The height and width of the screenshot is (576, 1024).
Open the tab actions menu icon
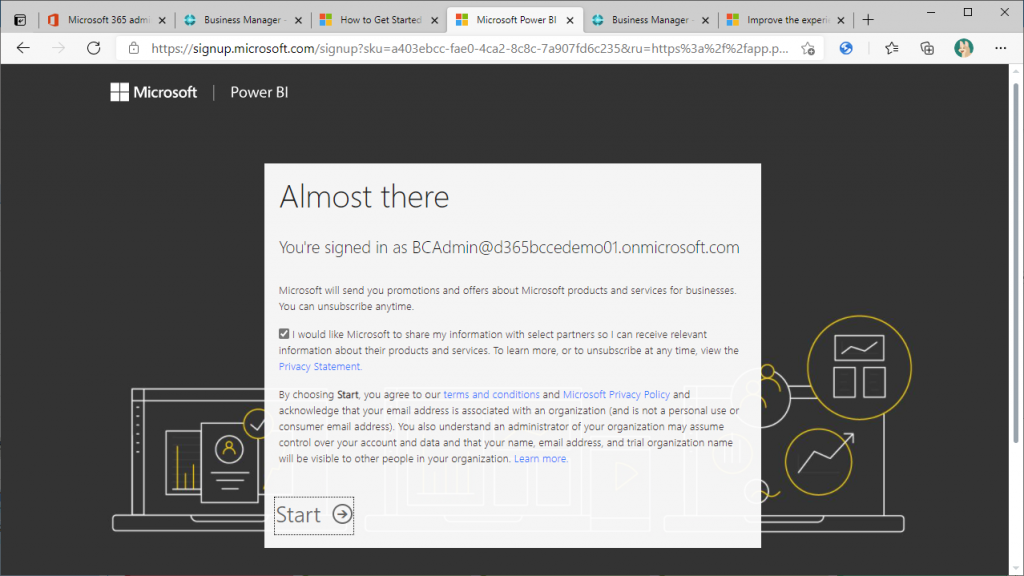20,20
